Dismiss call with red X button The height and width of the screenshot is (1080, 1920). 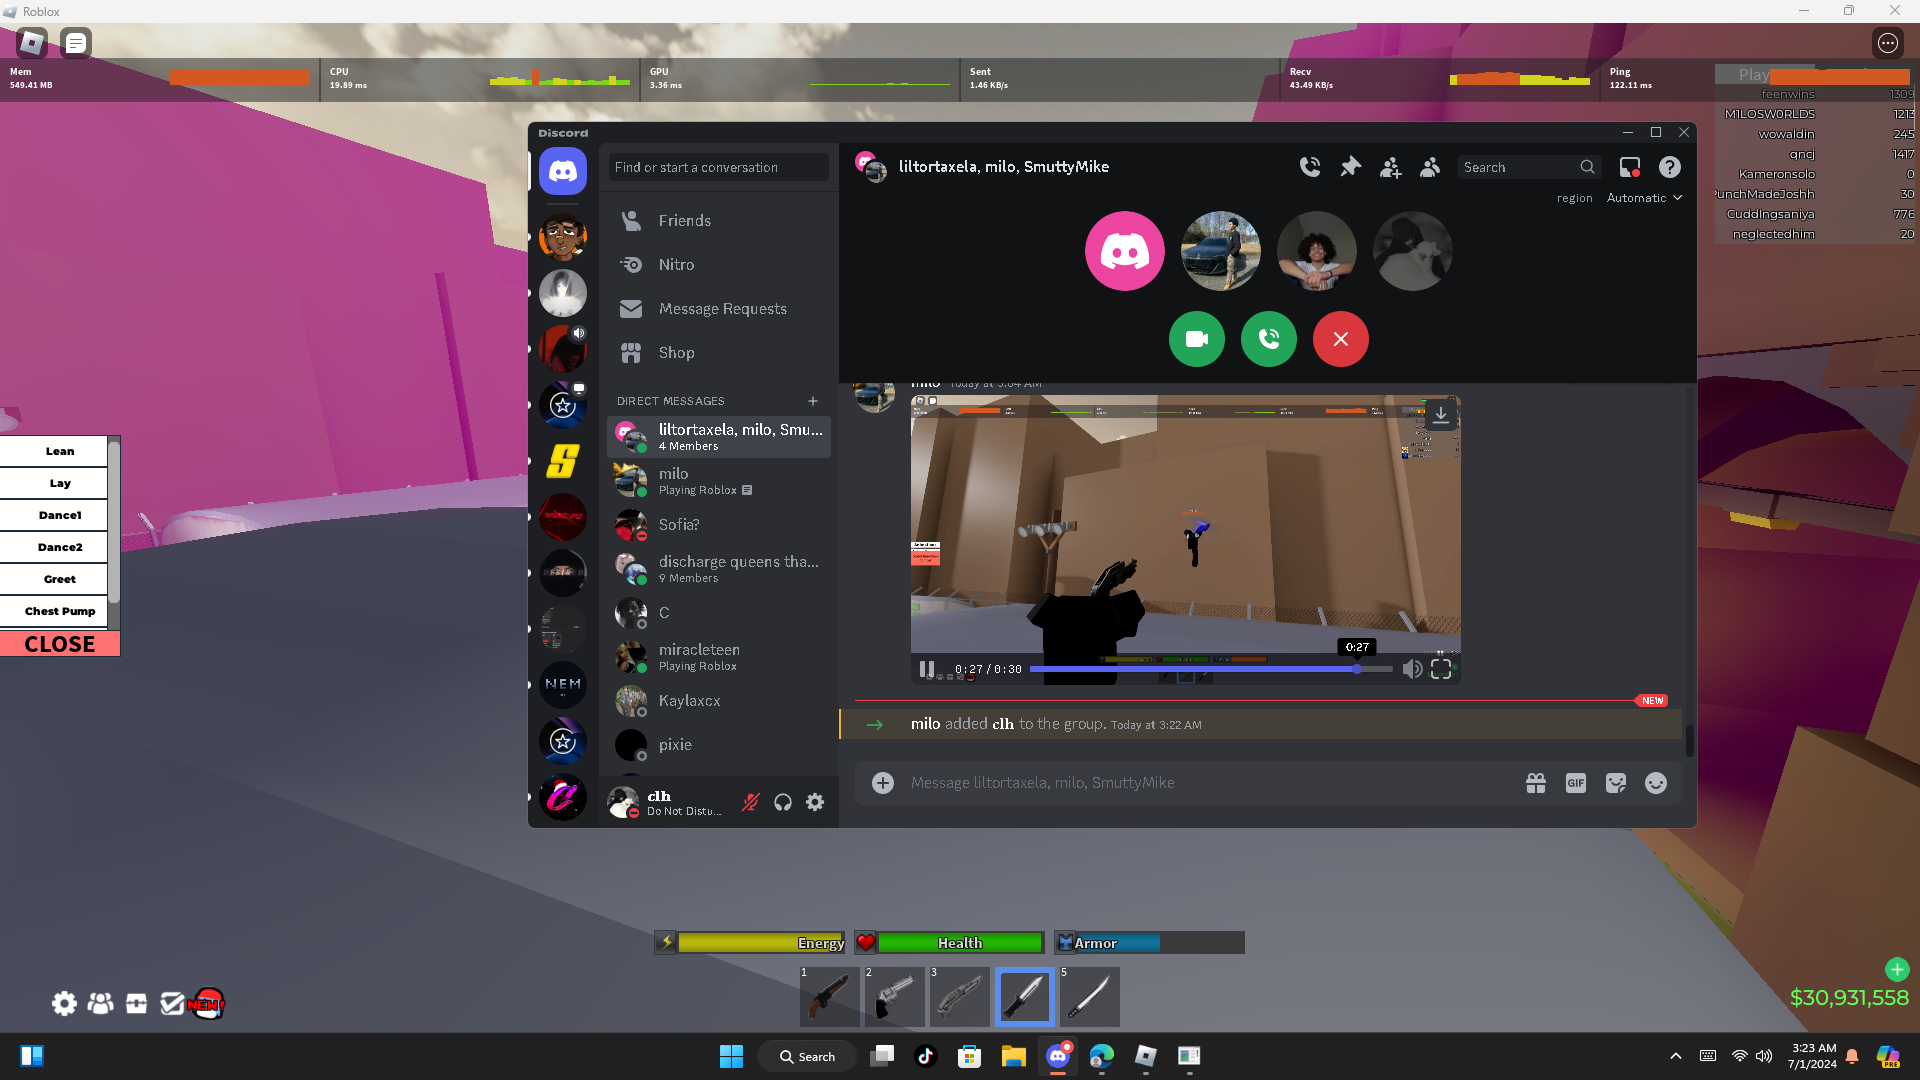click(1341, 339)
